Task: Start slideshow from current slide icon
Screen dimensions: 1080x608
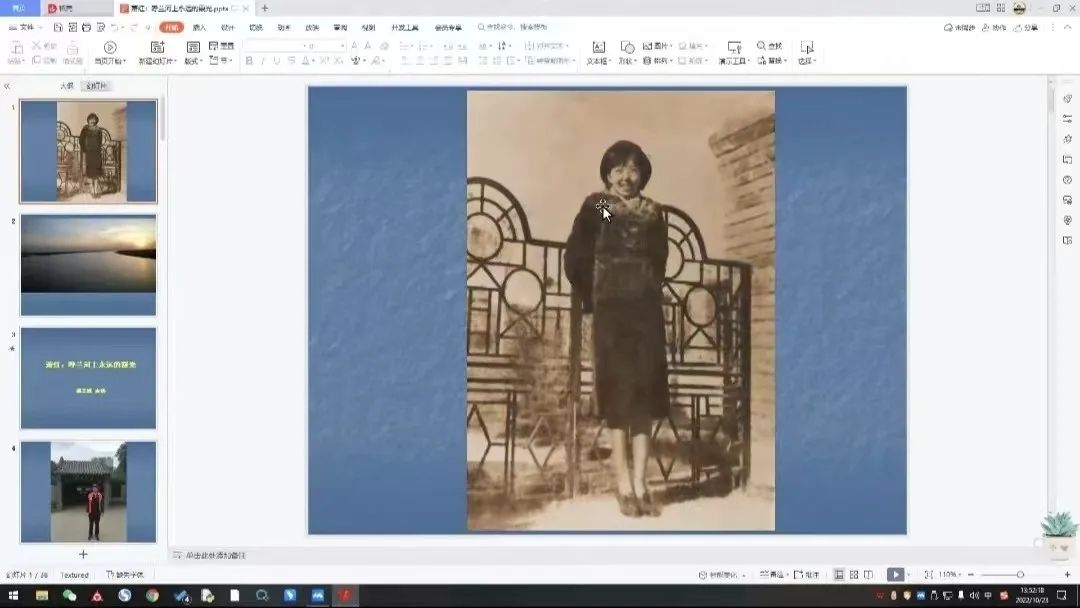Action: pos(110,47)
